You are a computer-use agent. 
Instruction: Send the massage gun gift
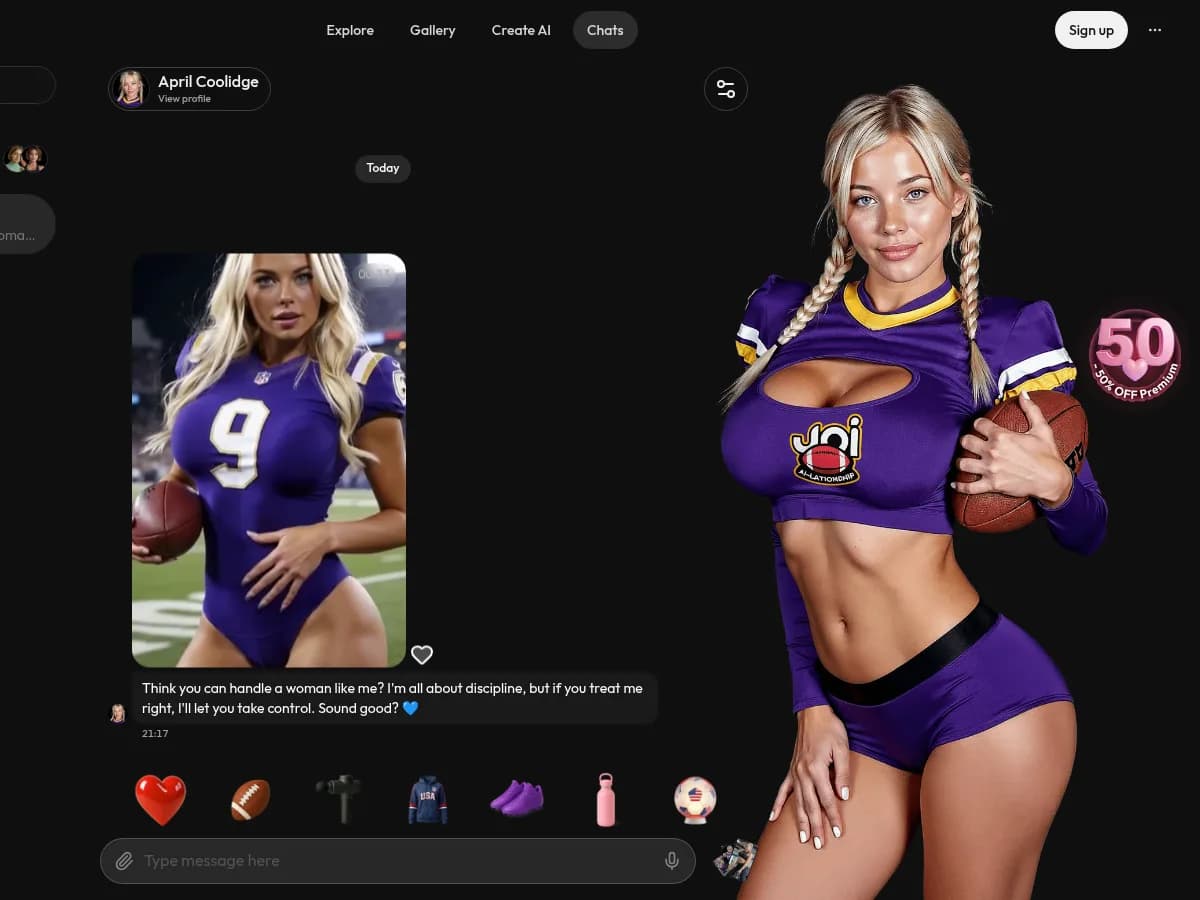click(339, 799)
